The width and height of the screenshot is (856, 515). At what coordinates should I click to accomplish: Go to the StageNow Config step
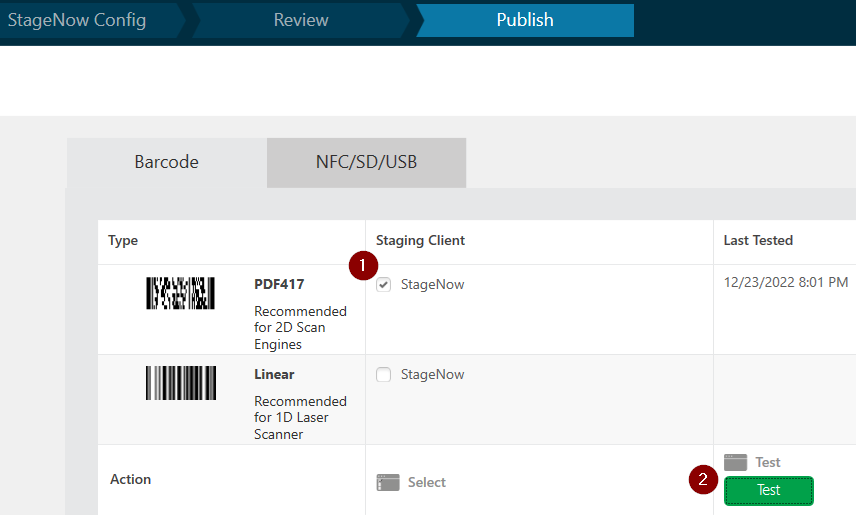[77, 20]
